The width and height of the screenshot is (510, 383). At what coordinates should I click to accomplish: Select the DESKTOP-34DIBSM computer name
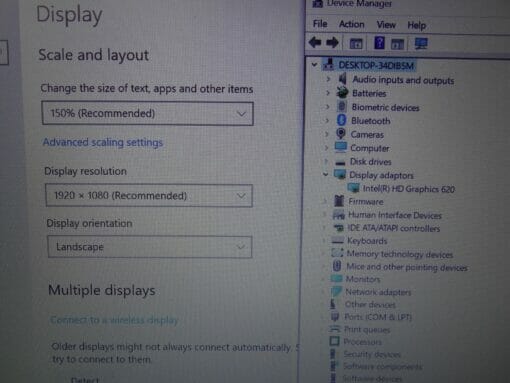376,65
